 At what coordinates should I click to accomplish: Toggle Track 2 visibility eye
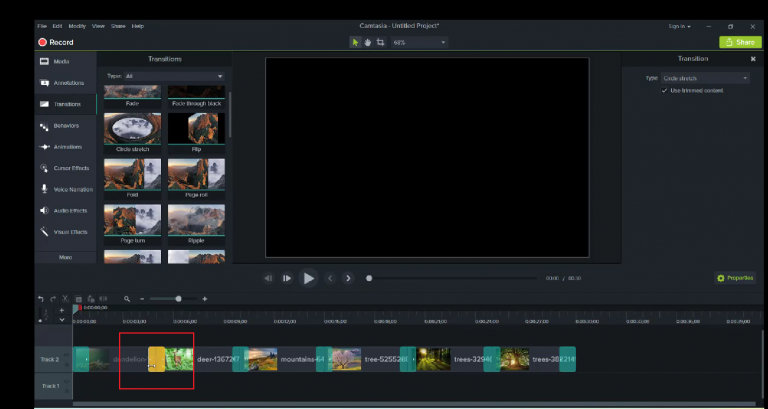coord(67,356)
